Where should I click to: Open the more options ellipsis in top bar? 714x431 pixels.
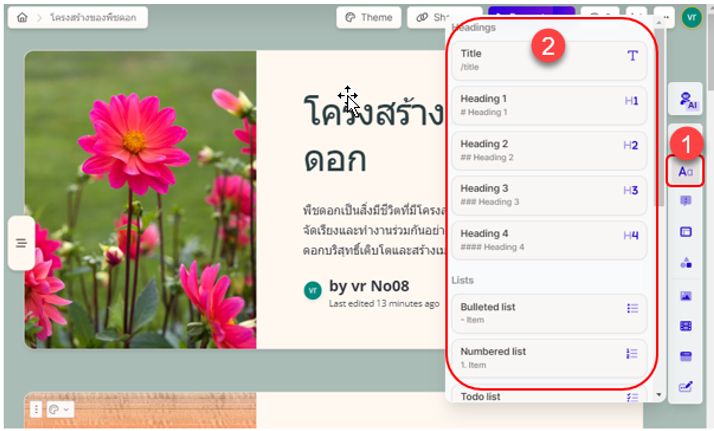coord(665,17)
